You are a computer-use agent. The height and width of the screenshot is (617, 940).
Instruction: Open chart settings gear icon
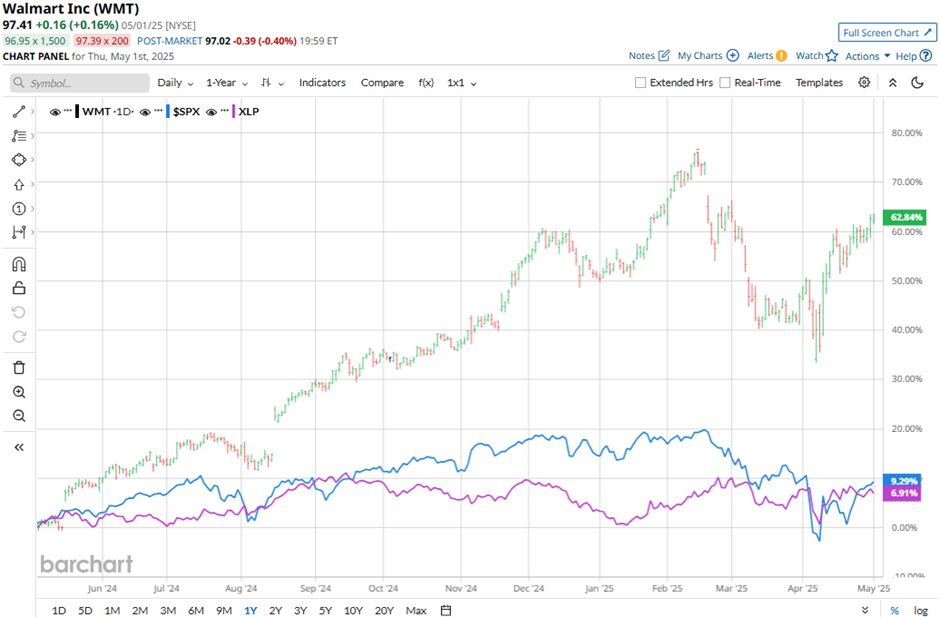pos(864,83)
